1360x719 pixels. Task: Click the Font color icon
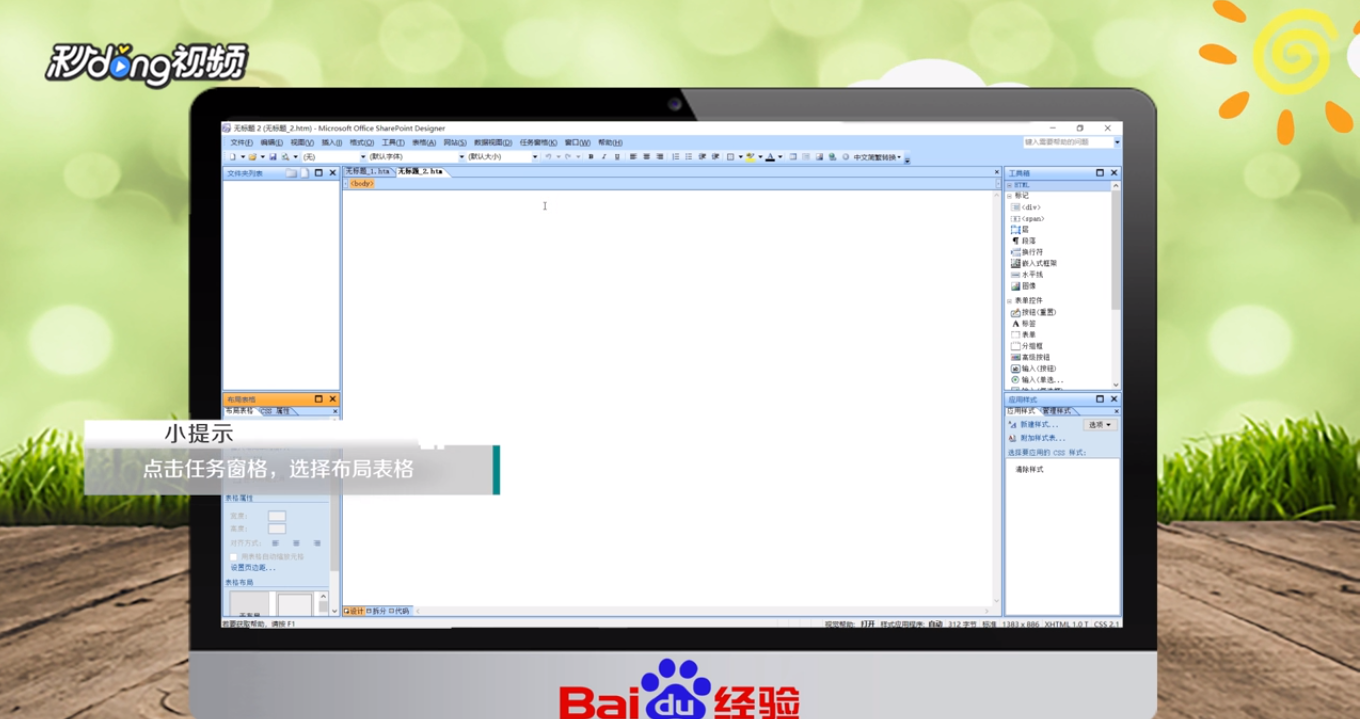pyautogui.click(x=770, y=157)
